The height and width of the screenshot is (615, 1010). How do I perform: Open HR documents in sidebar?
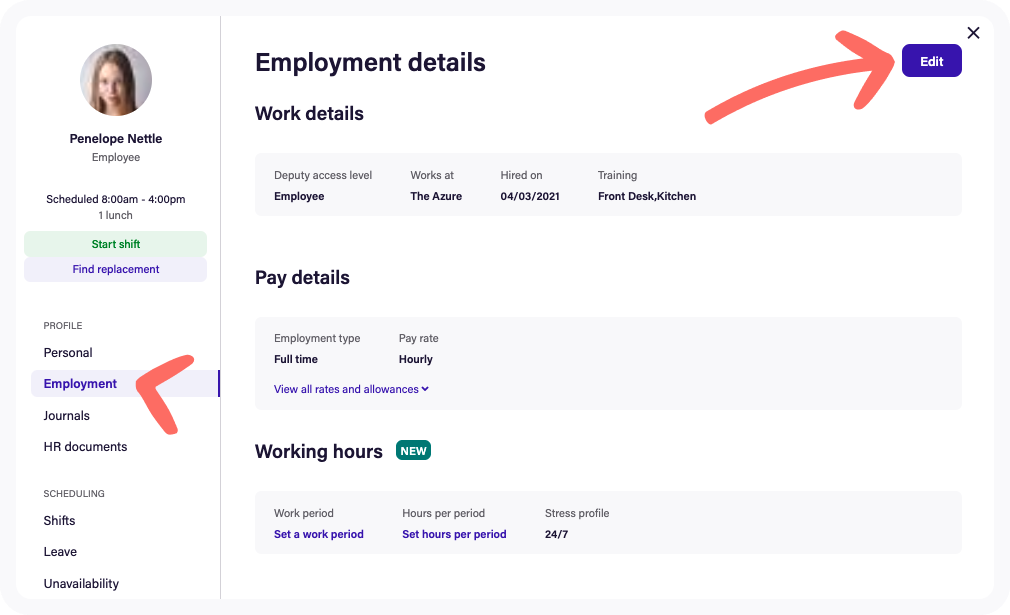[85, 447]
